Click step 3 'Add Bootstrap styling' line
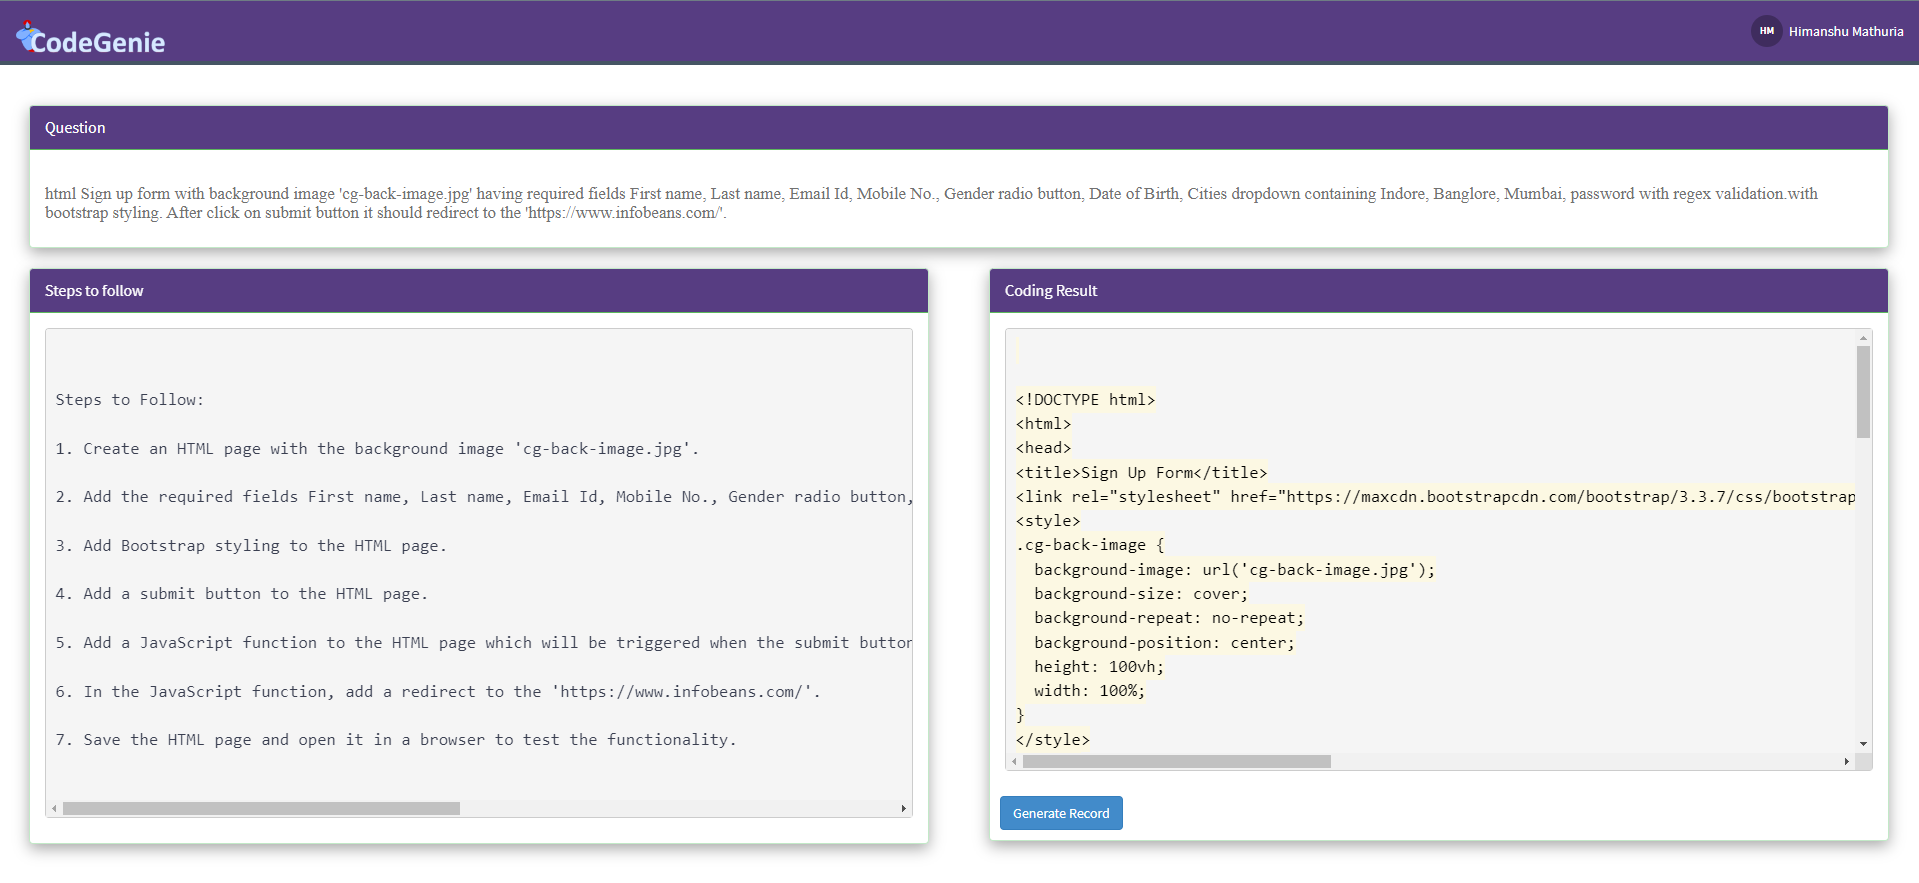 tap(251, 546)
